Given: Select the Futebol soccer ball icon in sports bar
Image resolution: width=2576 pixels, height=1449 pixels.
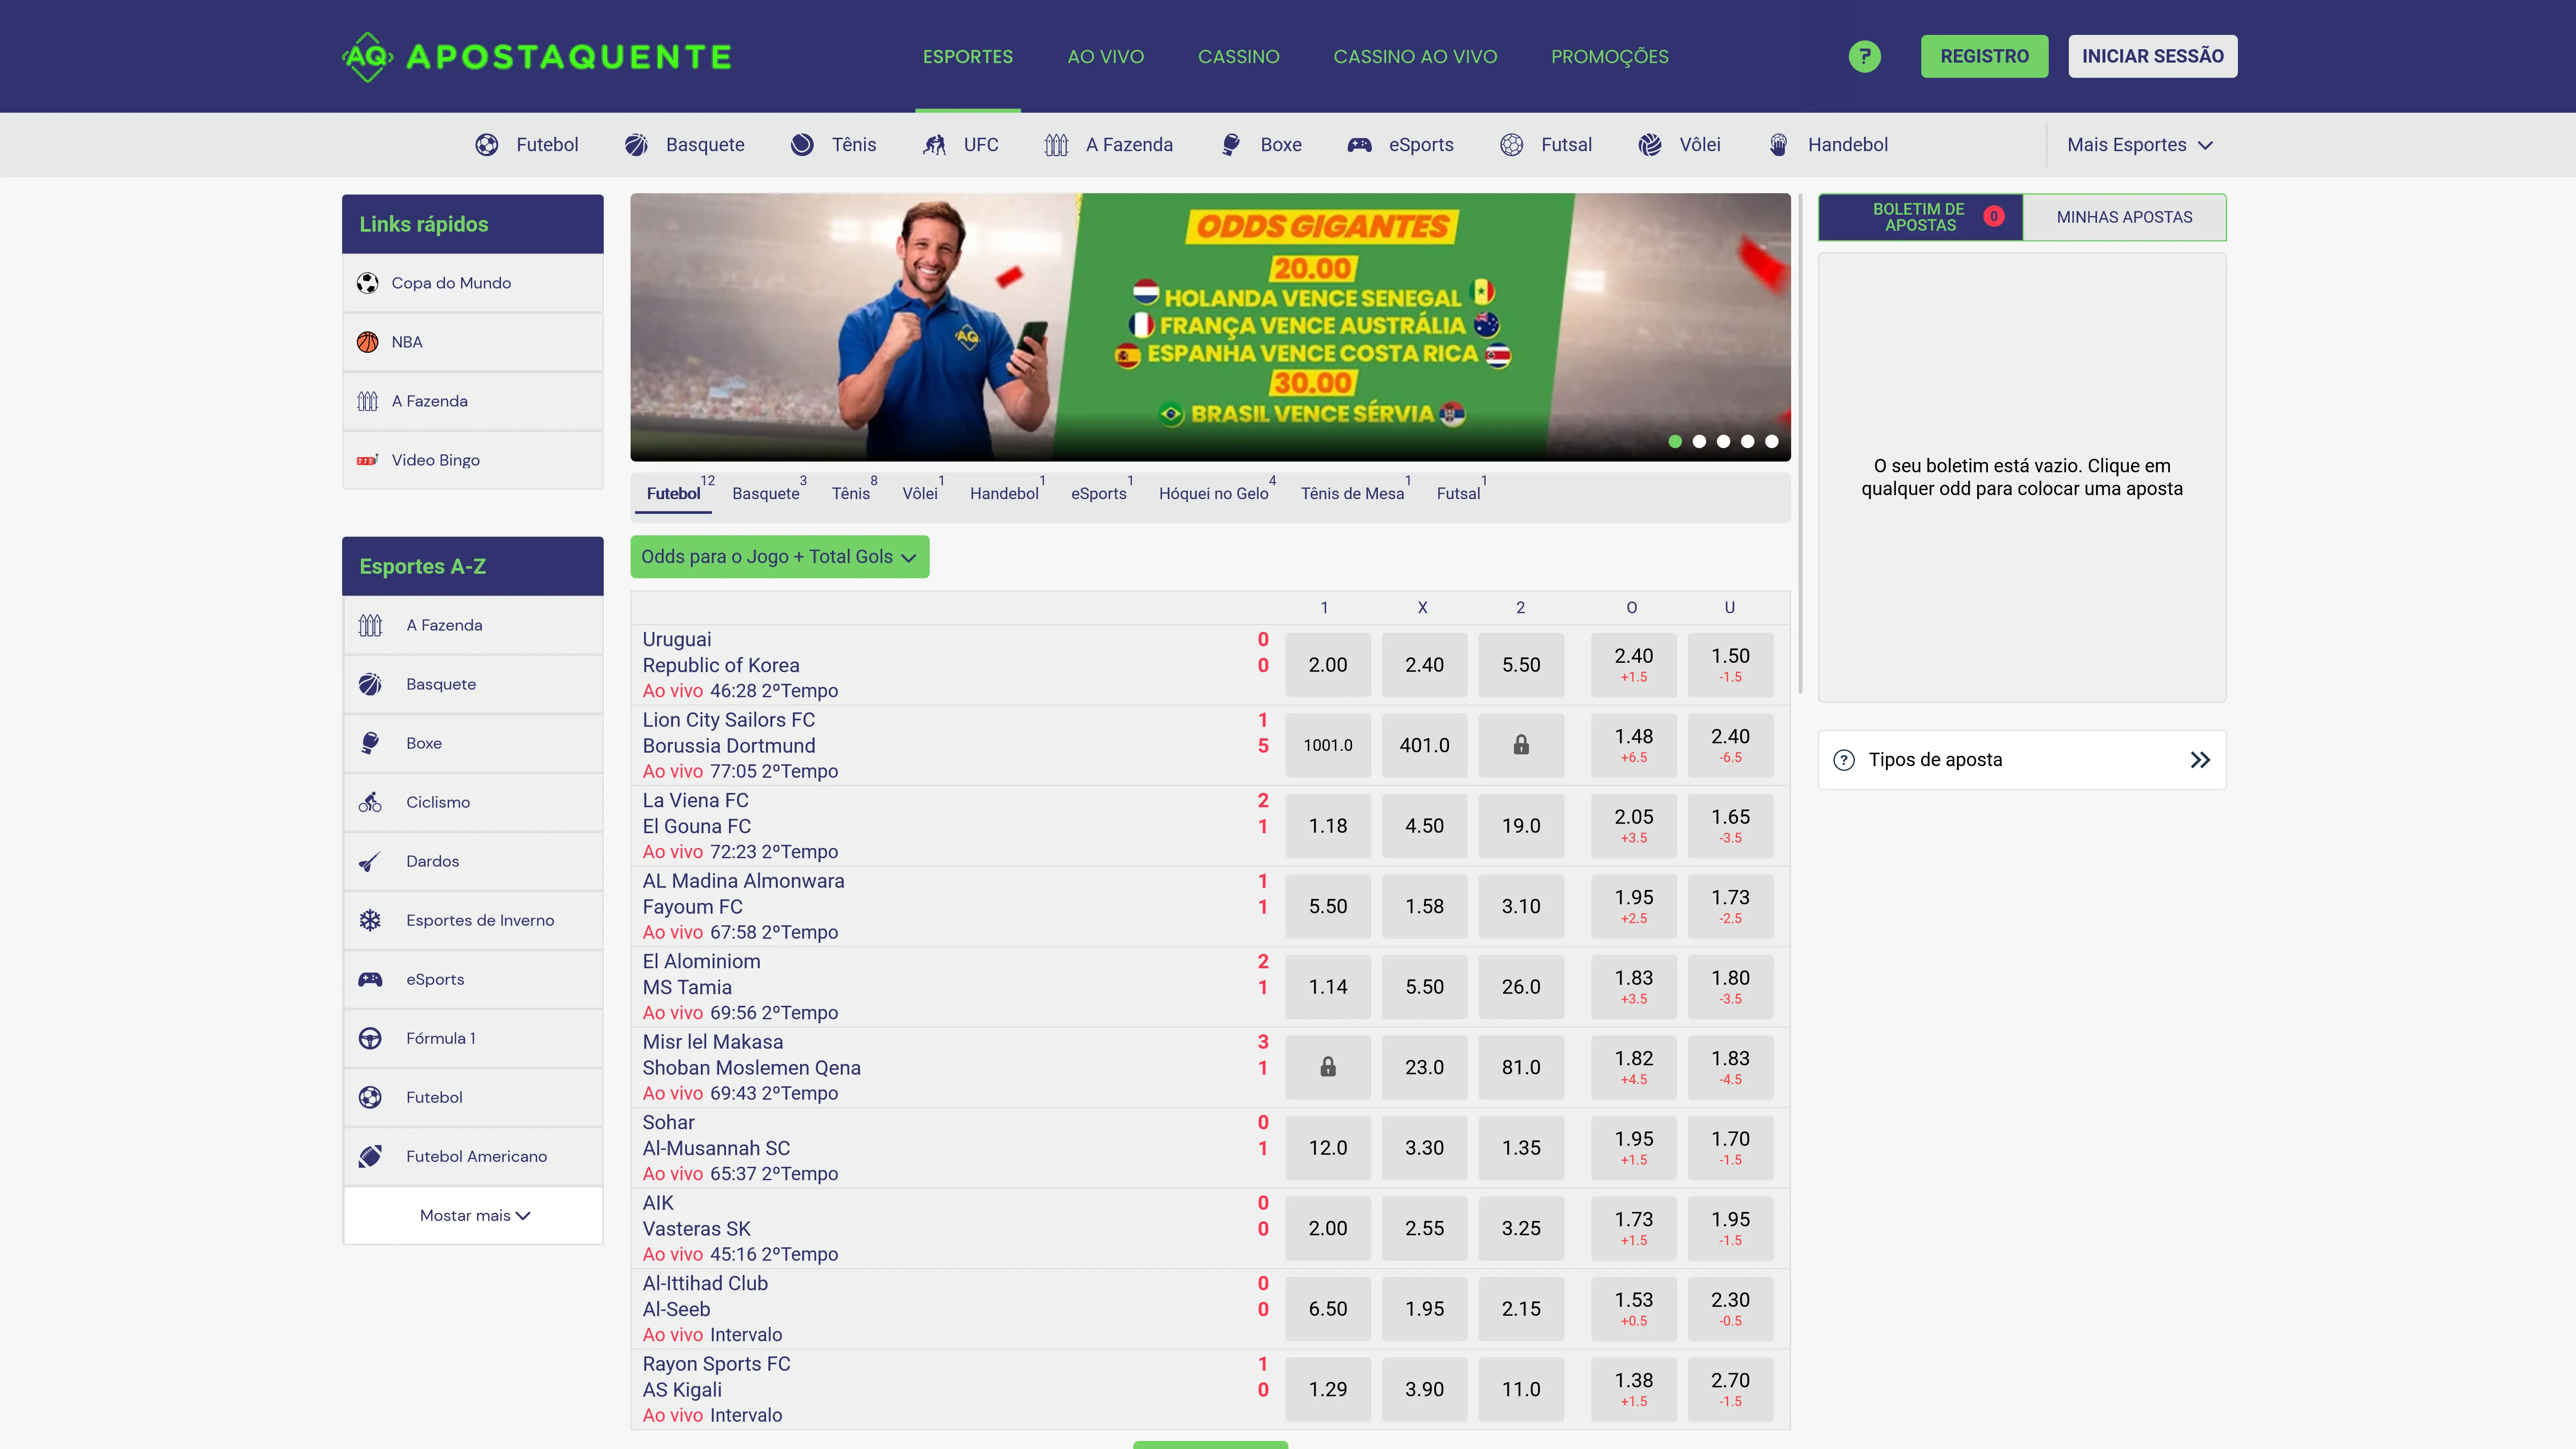Looking at the screenshot, I should pyautogui.click(x=487, y=145).
